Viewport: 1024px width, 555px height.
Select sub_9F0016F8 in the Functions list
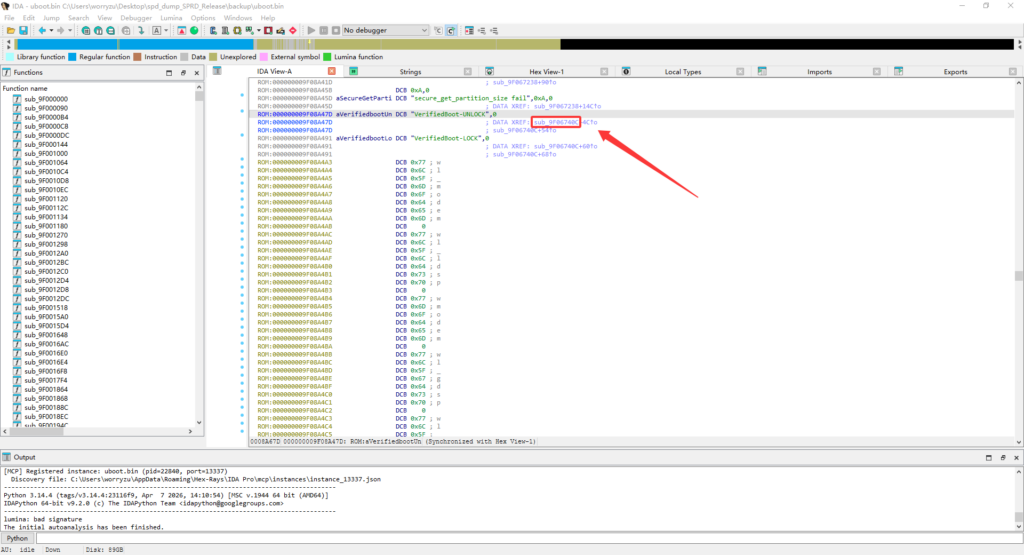46,372
